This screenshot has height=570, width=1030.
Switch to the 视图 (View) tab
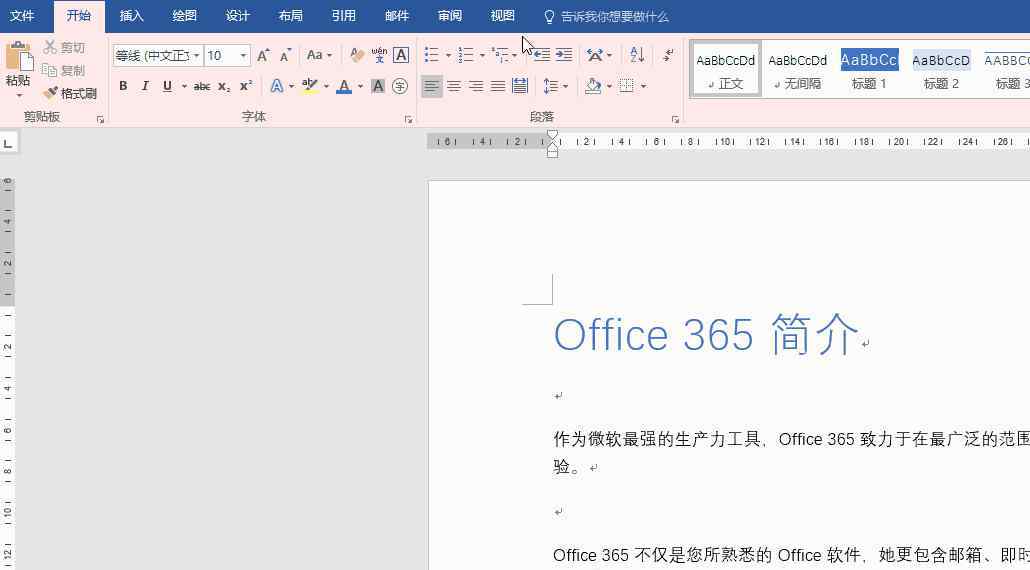(503, 16)
